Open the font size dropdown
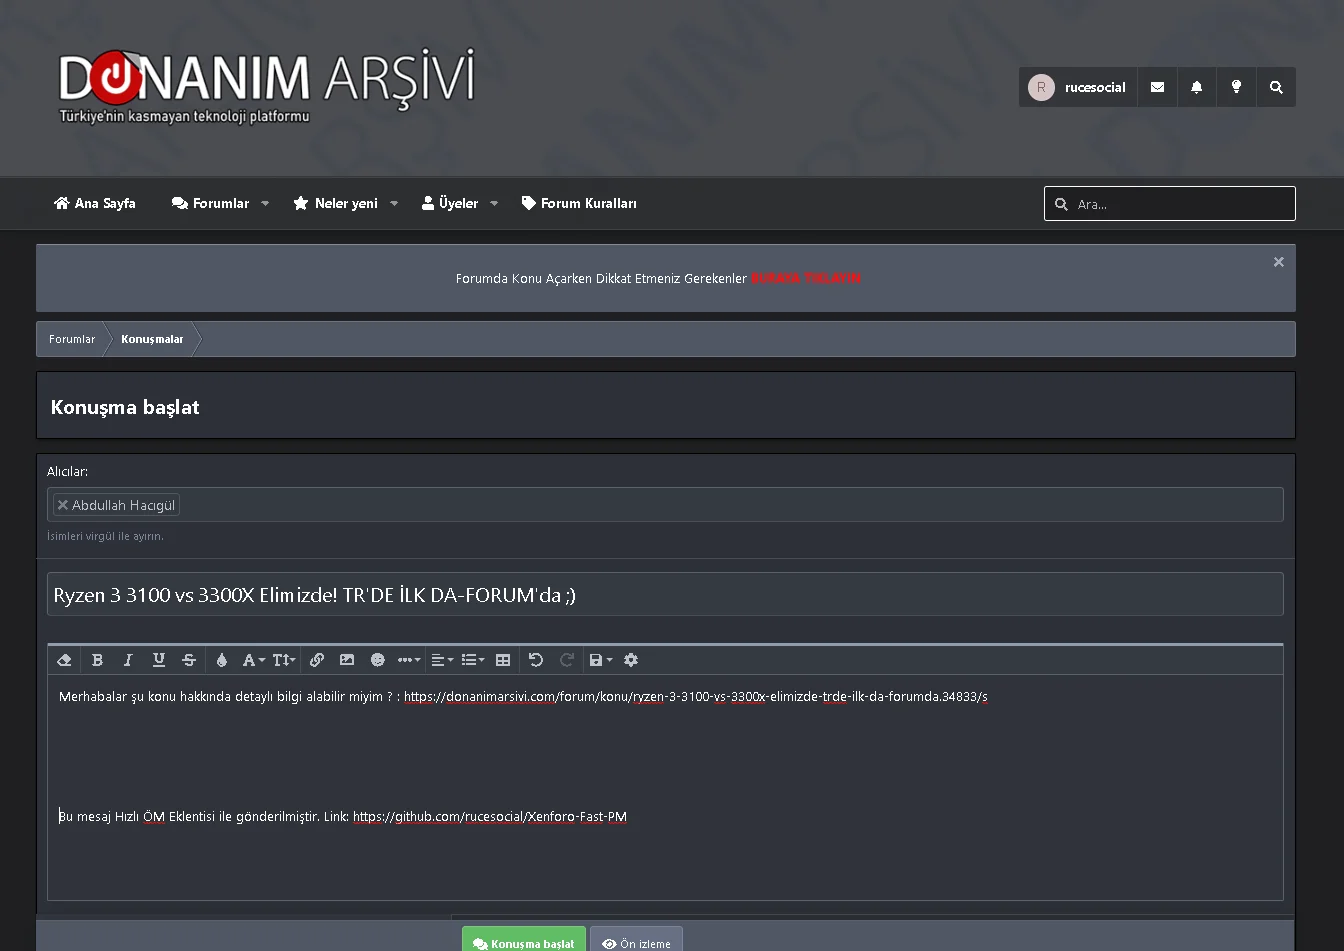Screen dimensions: 1344x951 pos(283,660)
